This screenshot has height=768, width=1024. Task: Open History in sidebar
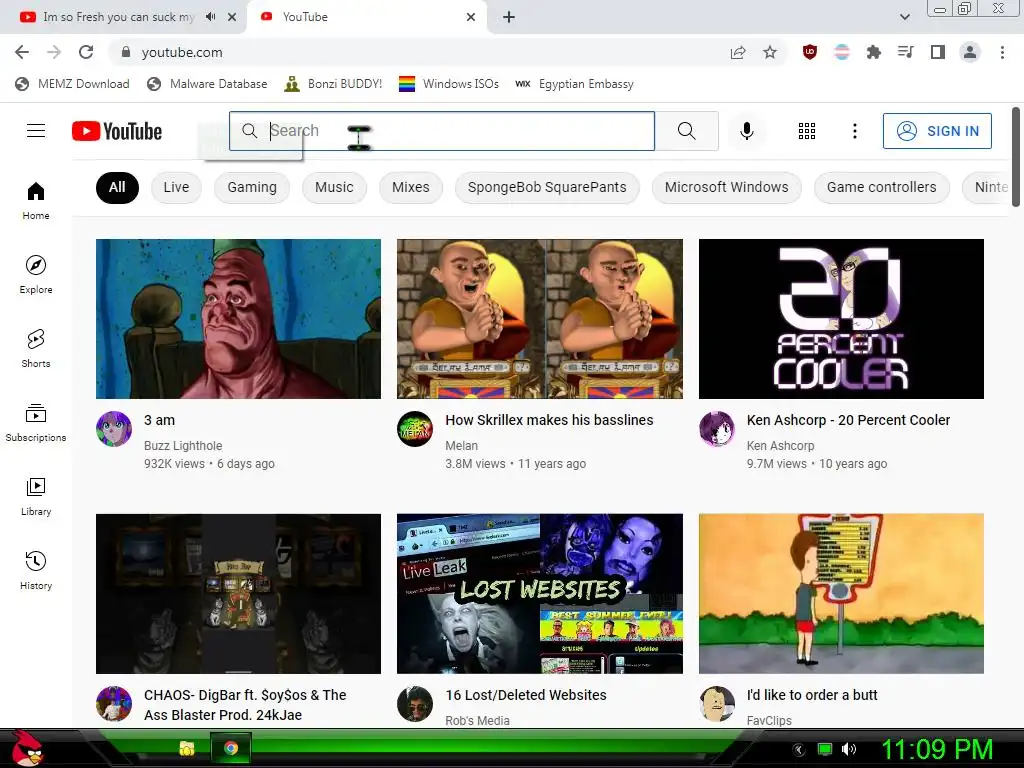click(x=36, y=570)
